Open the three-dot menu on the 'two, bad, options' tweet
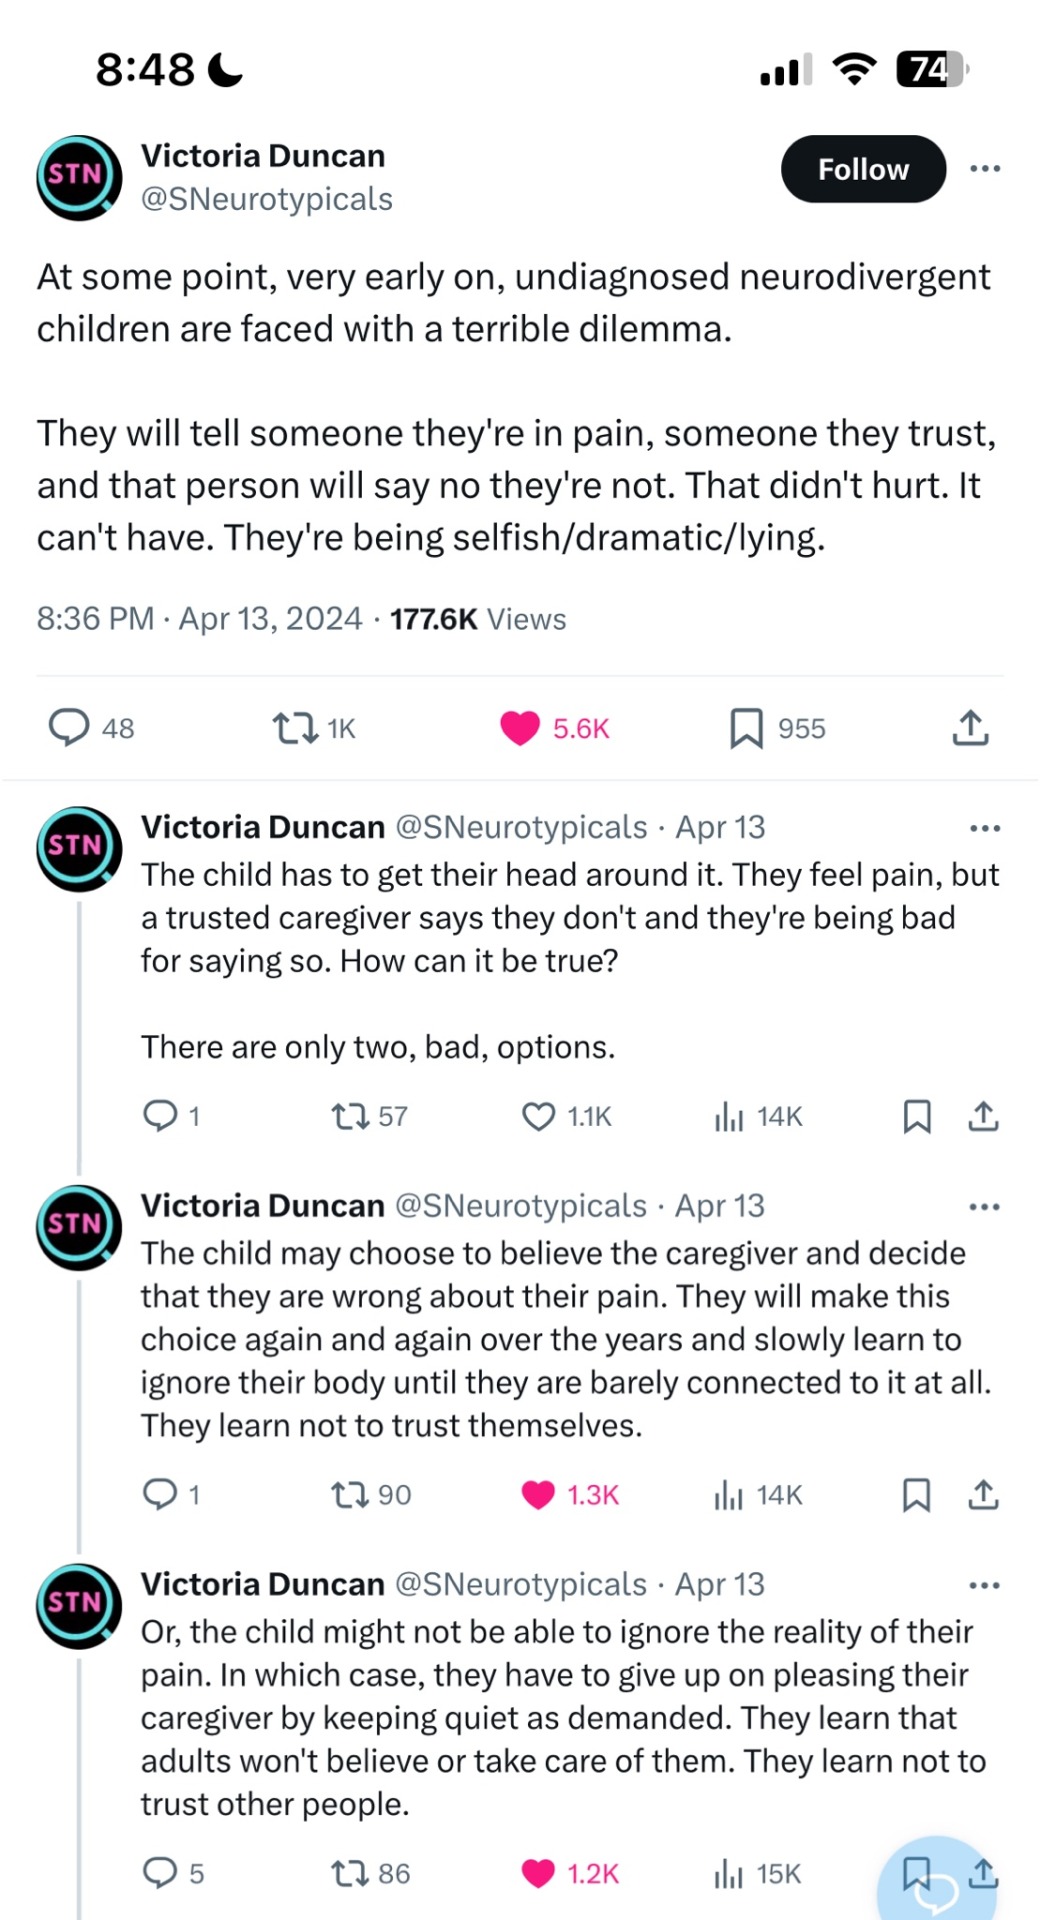The image size is (1040, 1920). point(985,828)
